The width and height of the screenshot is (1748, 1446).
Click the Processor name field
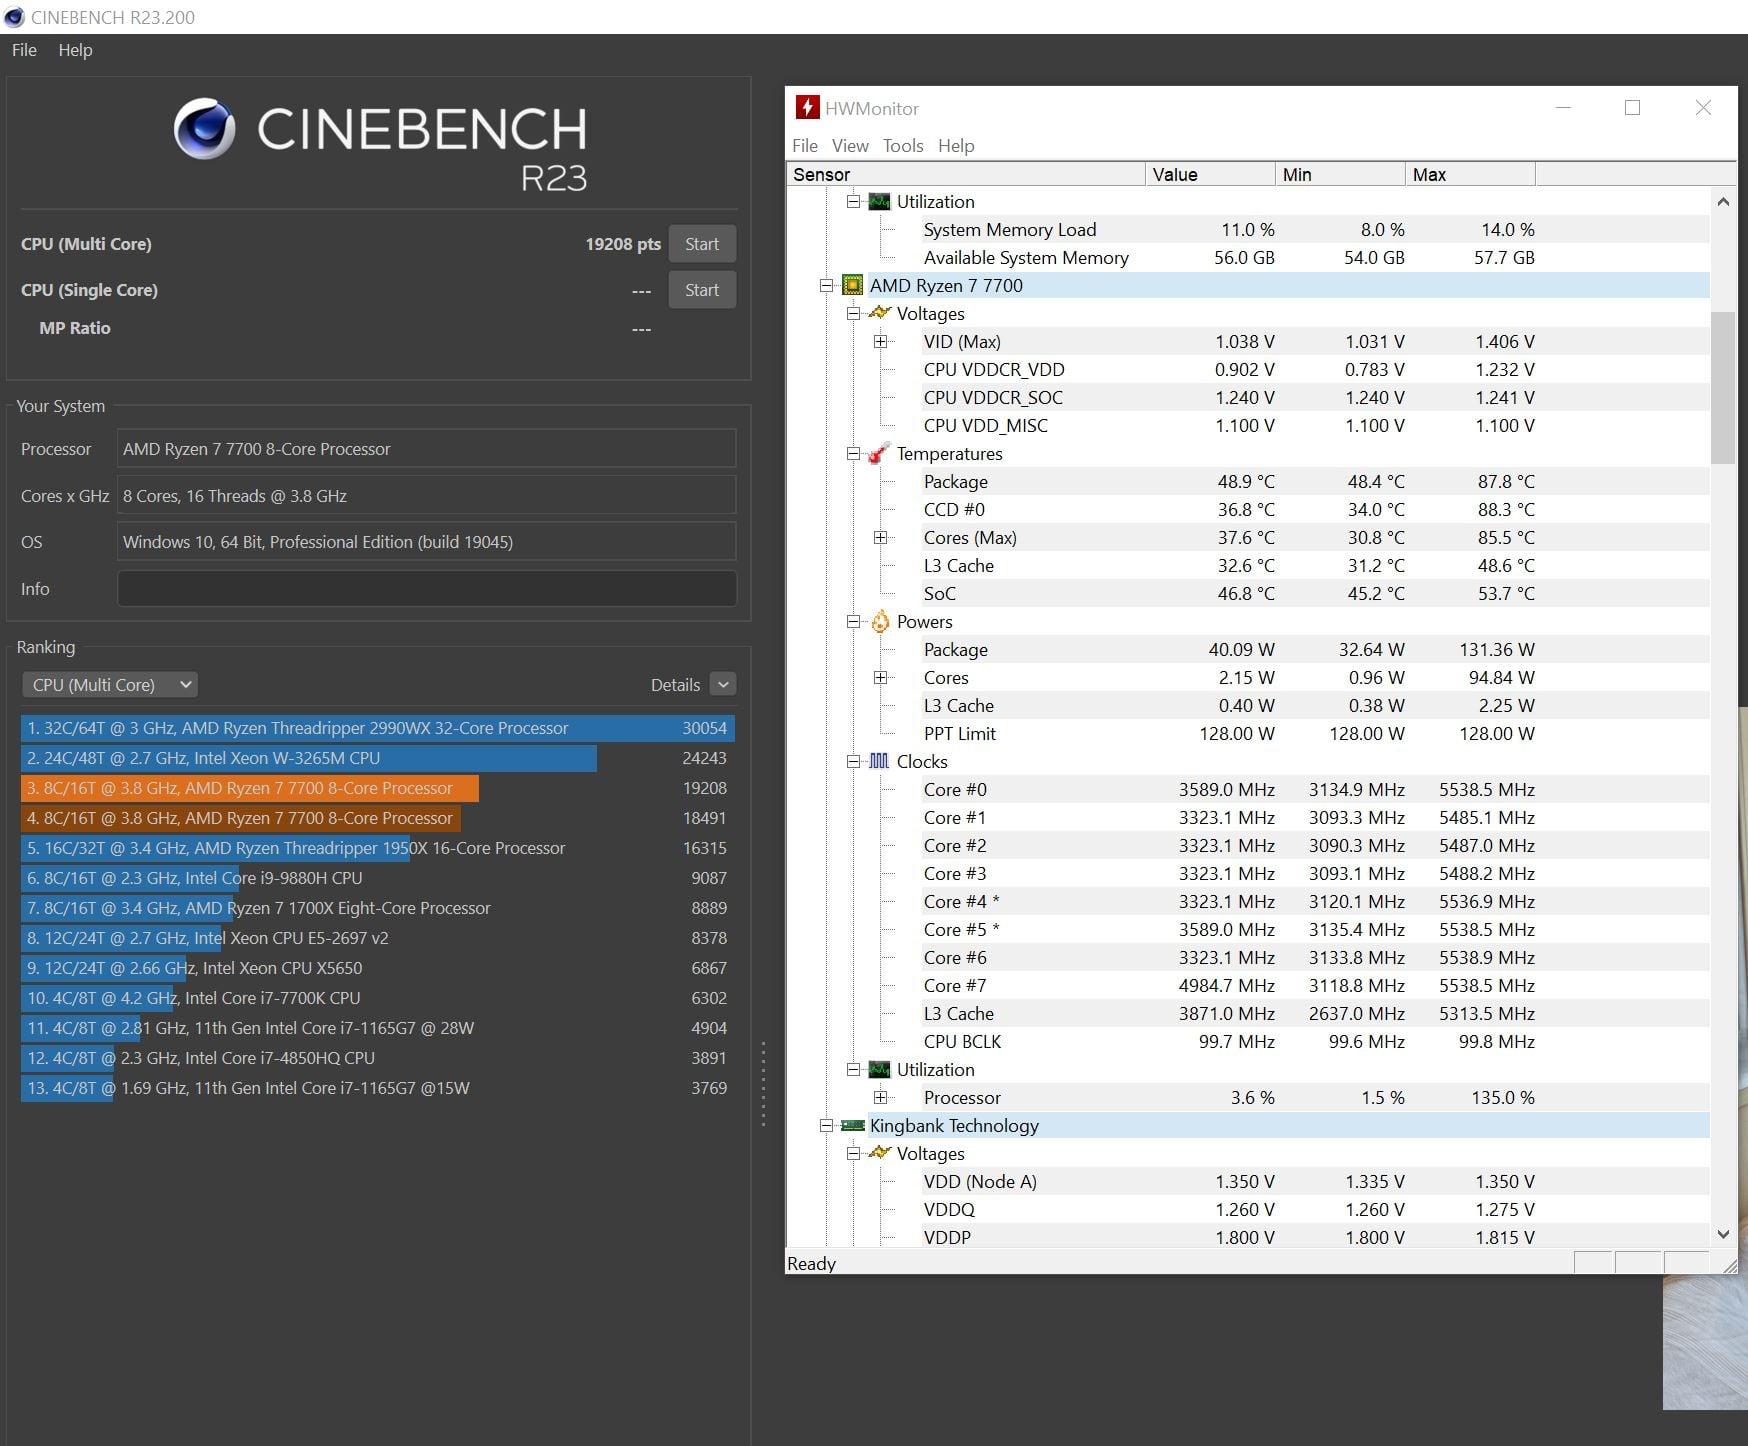427,449
